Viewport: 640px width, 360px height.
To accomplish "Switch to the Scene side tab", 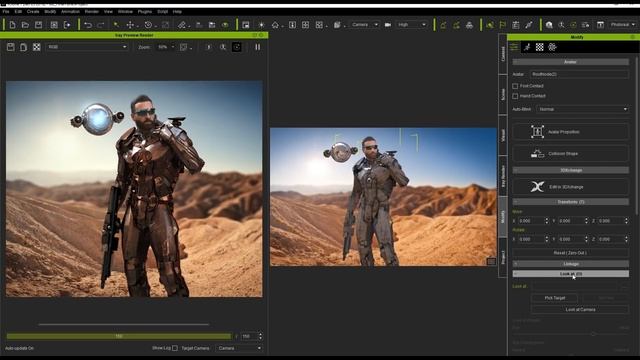I will point(503,95).
